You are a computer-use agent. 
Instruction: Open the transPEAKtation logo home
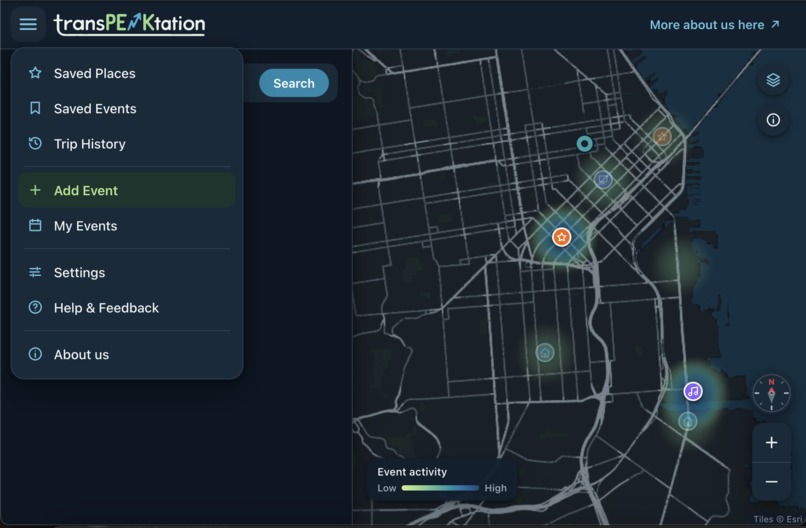[x=130, y=24]
